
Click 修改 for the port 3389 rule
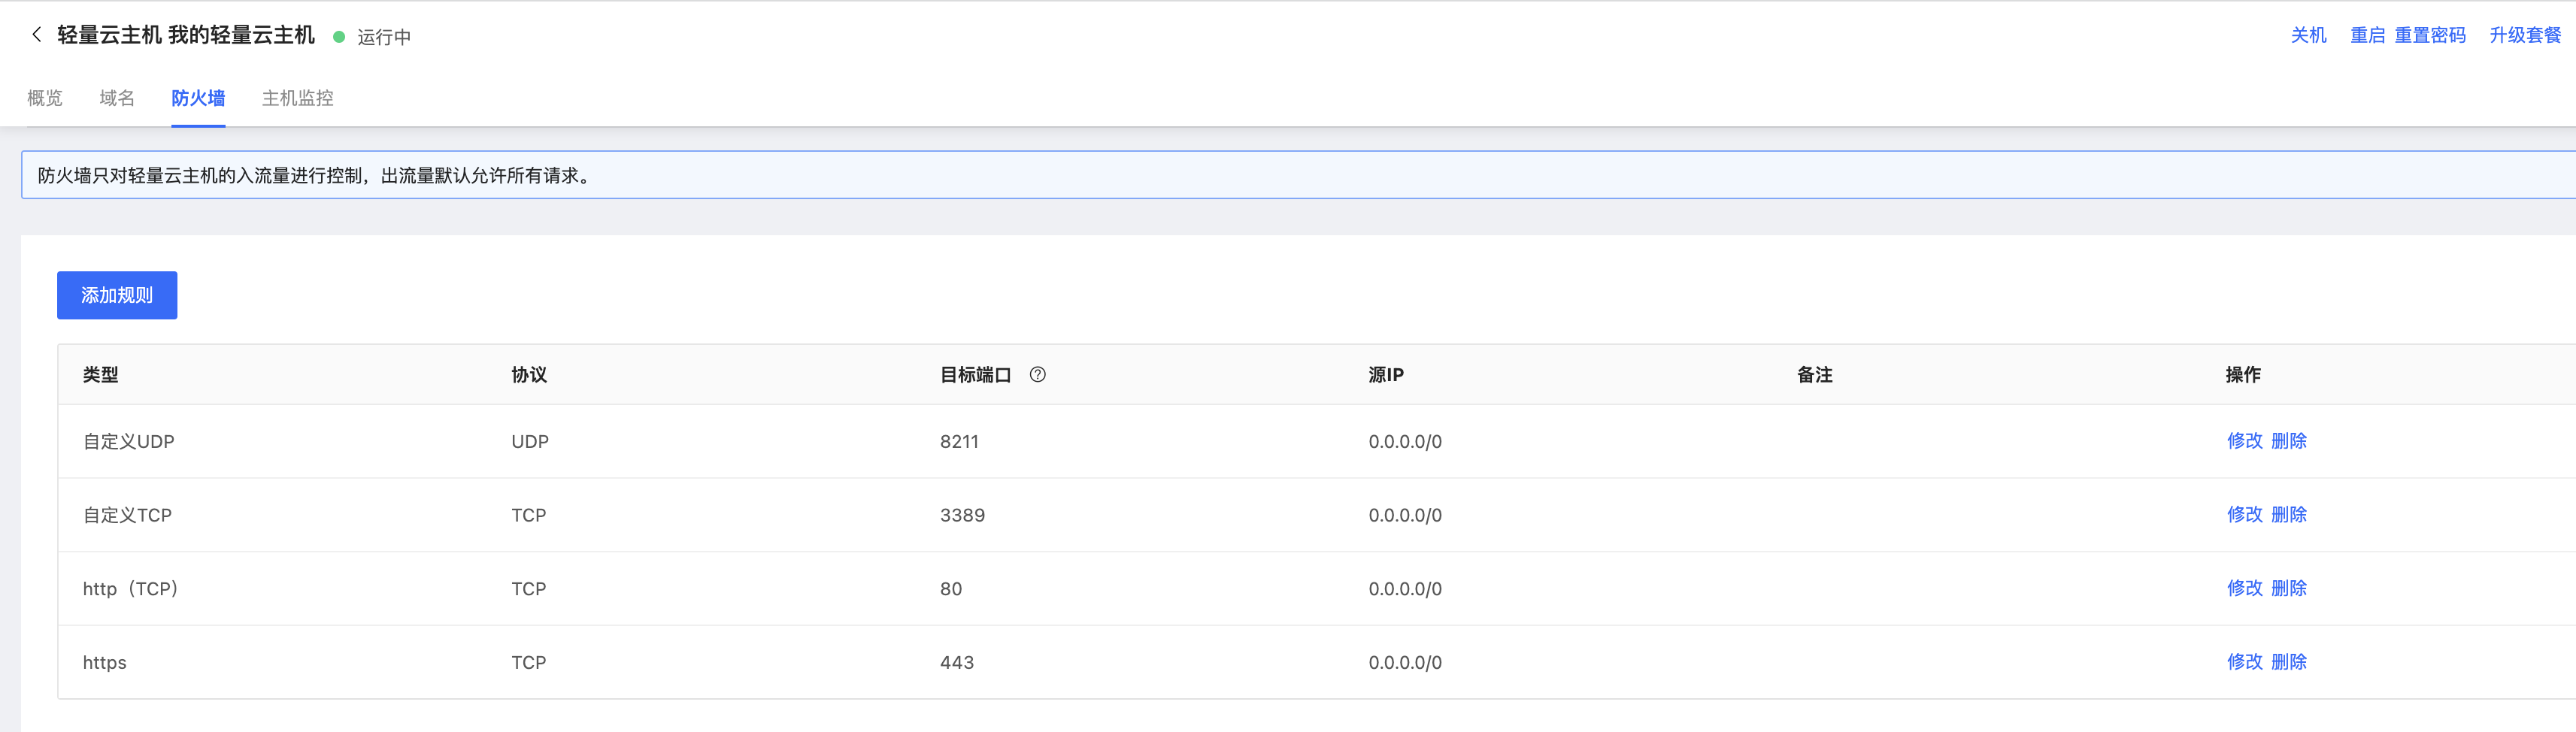[2245, 514]
